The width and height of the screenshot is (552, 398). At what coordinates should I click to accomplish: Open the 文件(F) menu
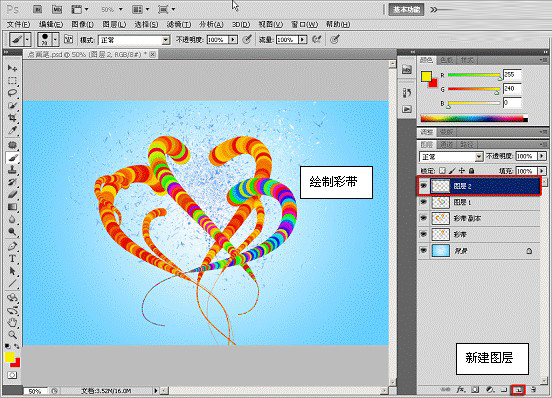pyautogui.click(x=19, y=24)
